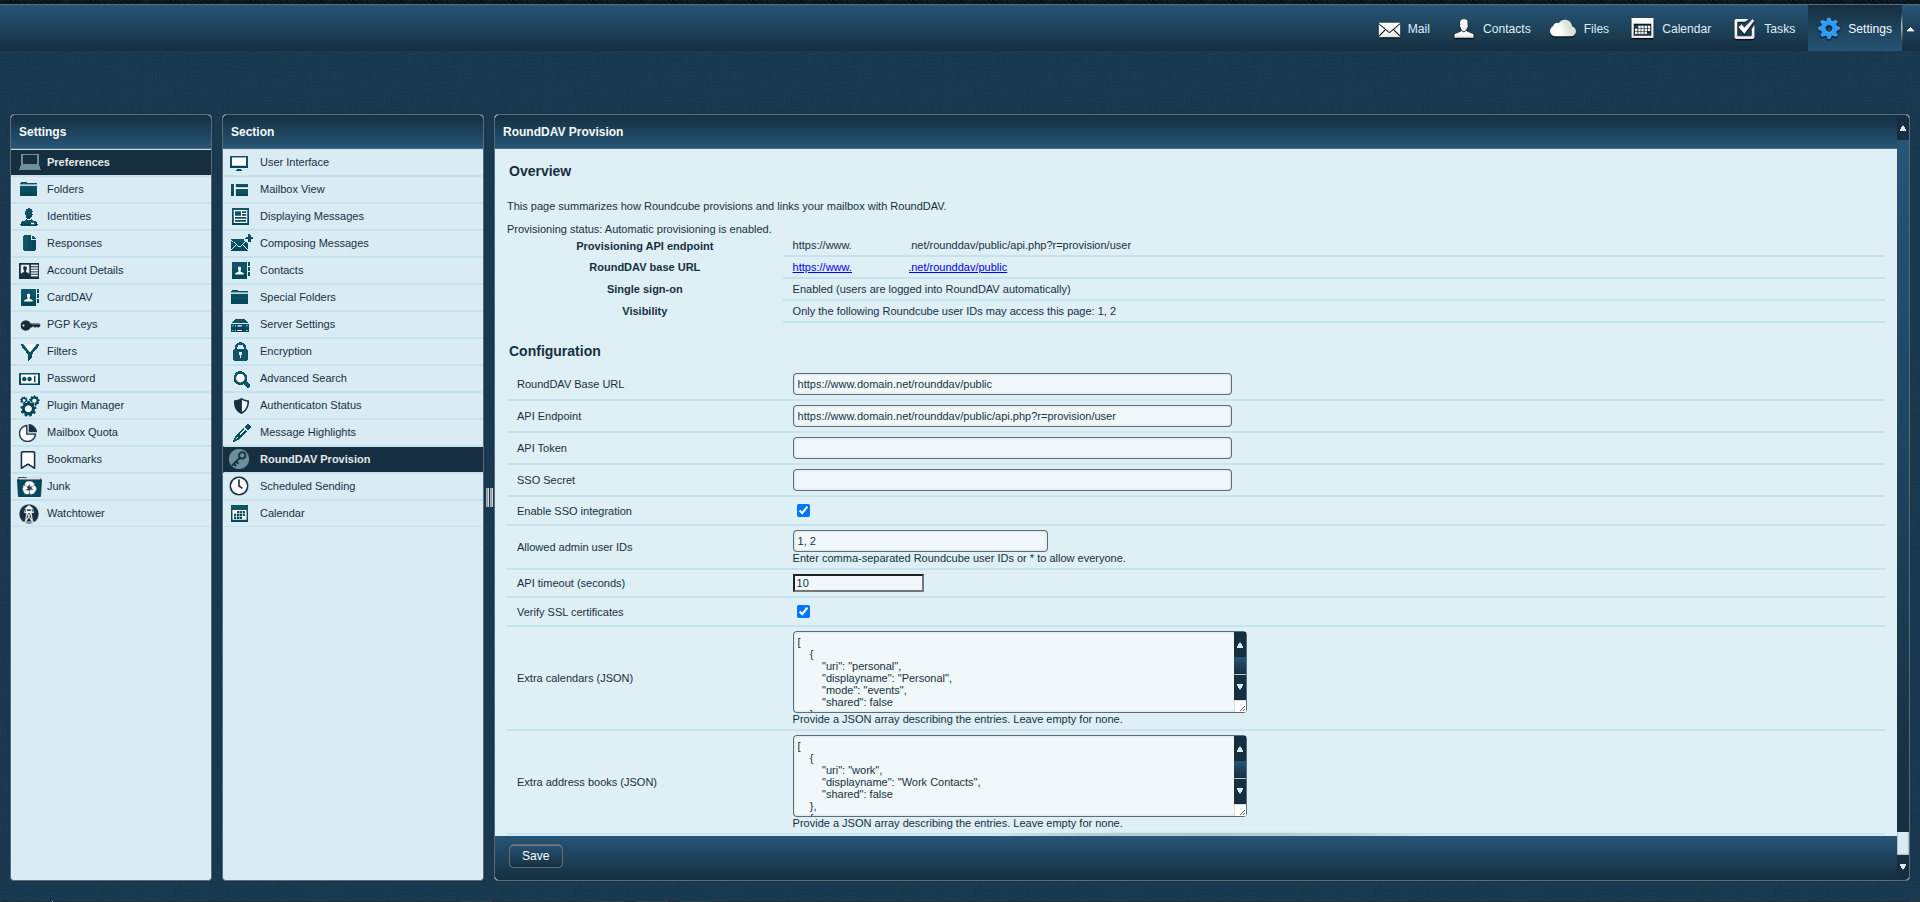Viewport: 1920px width, 902px height.
Task: Click up arrow in Extra address books box
Action: tap(1240, 749)
